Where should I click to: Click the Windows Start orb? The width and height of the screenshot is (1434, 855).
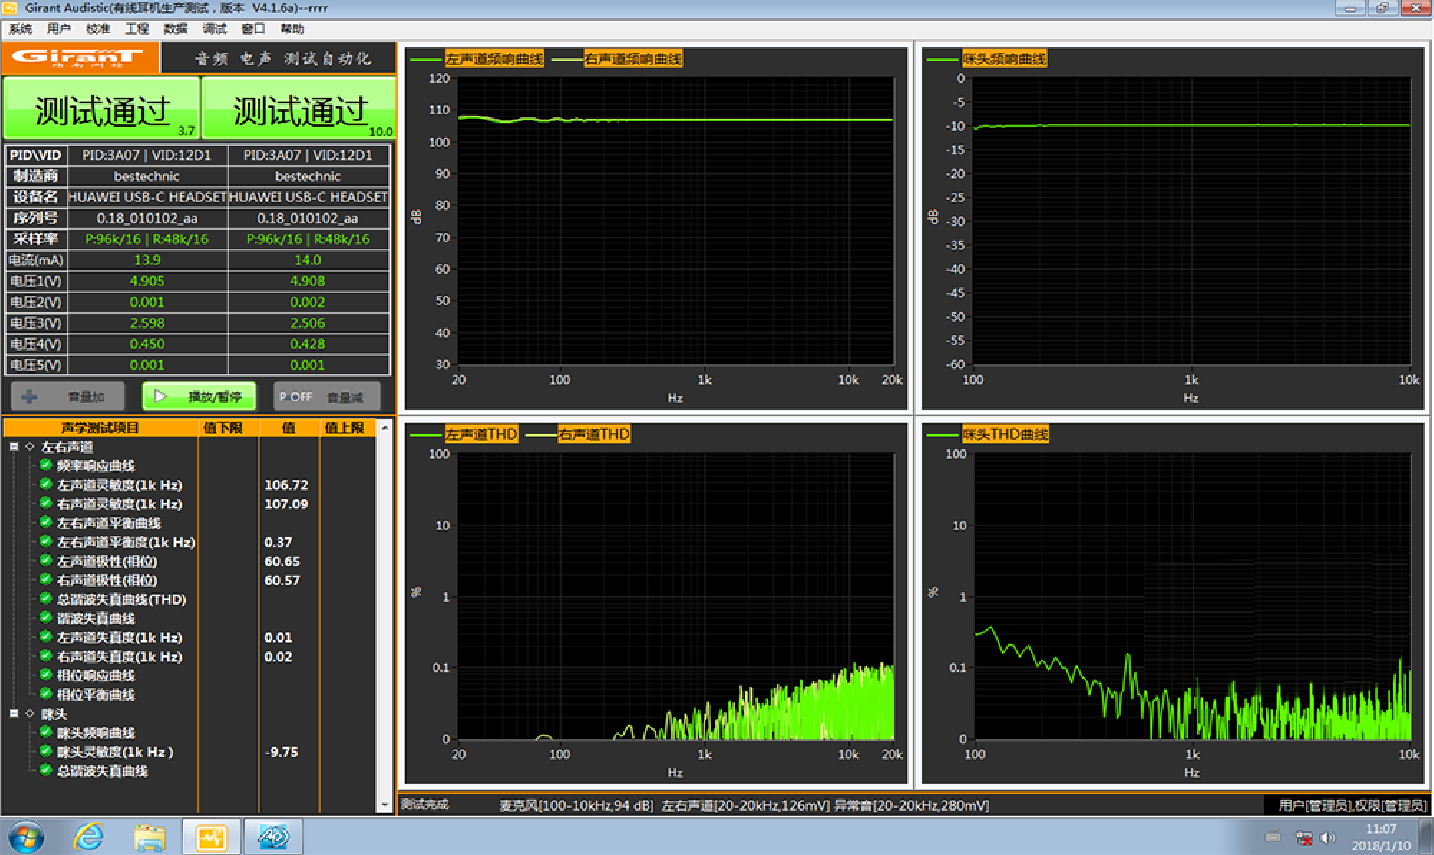click(x=27, y=836)
